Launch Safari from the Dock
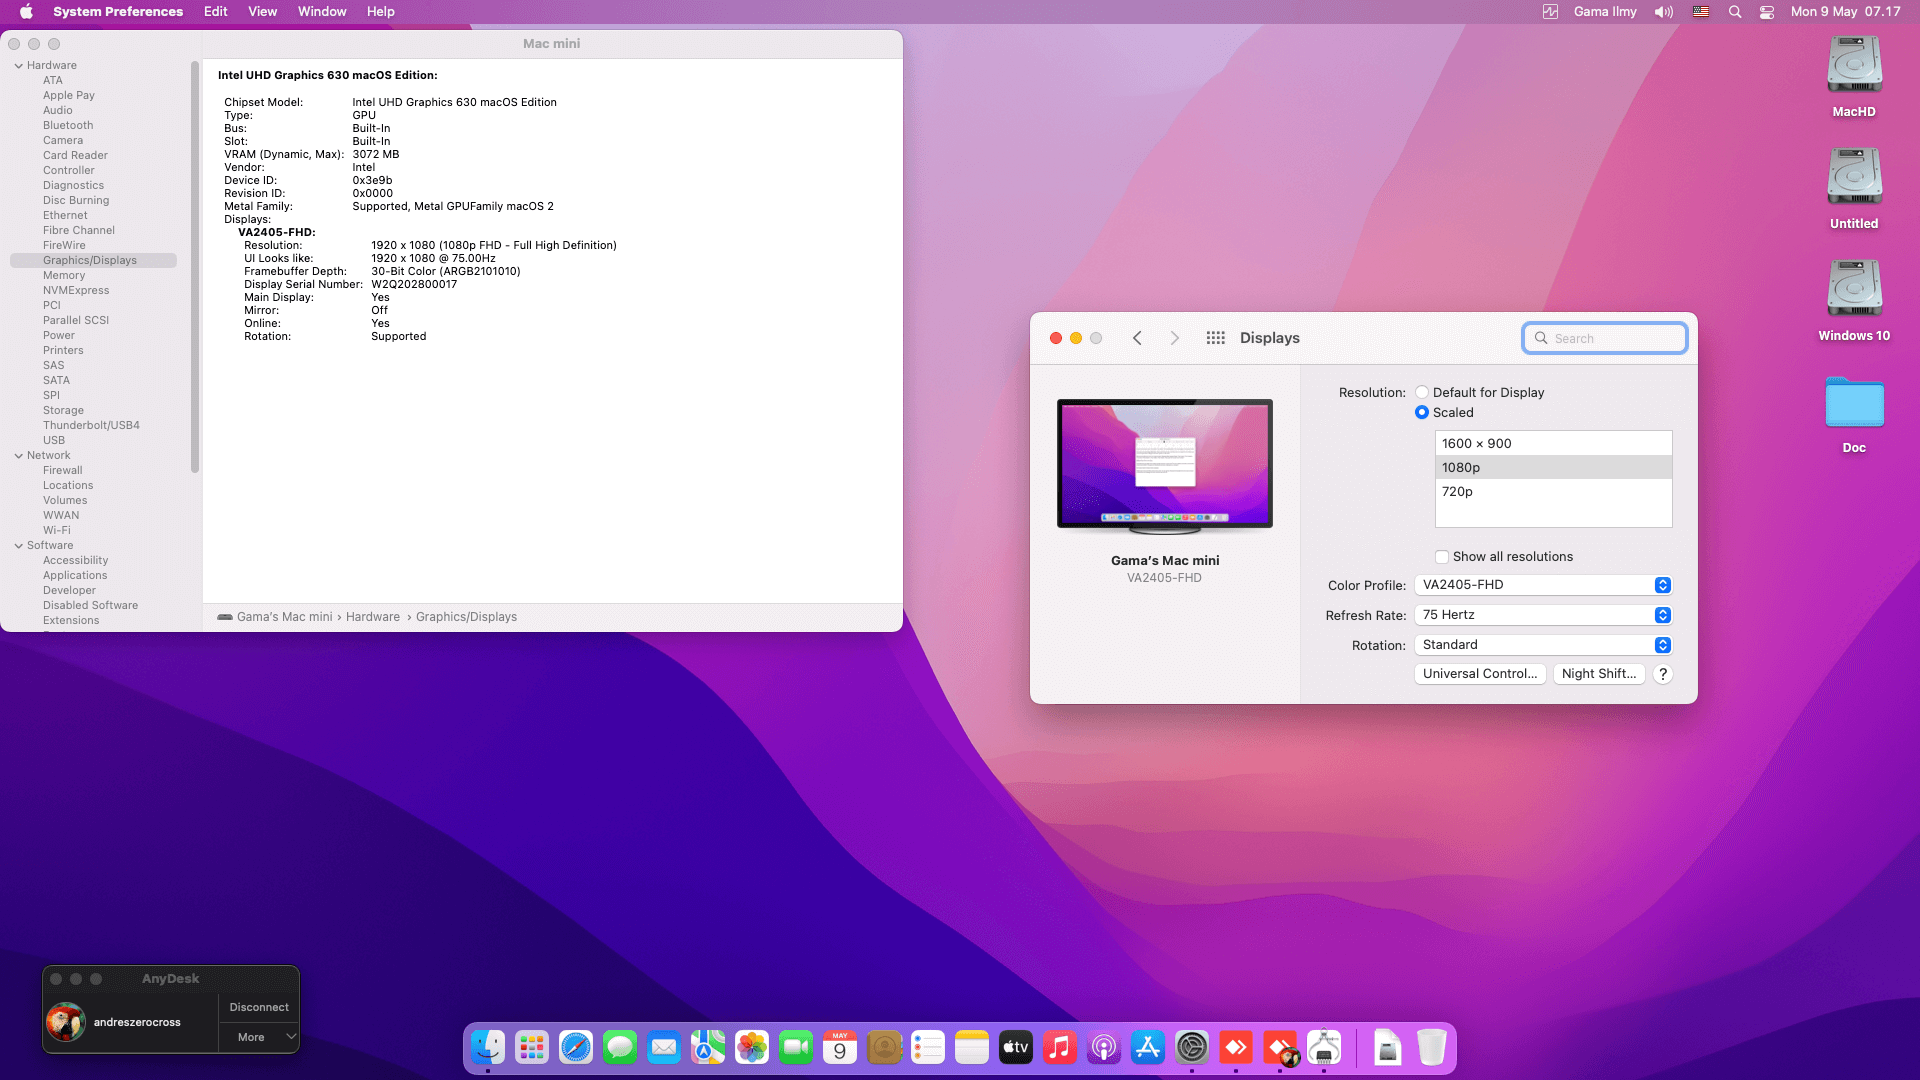Image resolution: width=1920 pixels, height=1080 pixels. tap(576, 1047)
